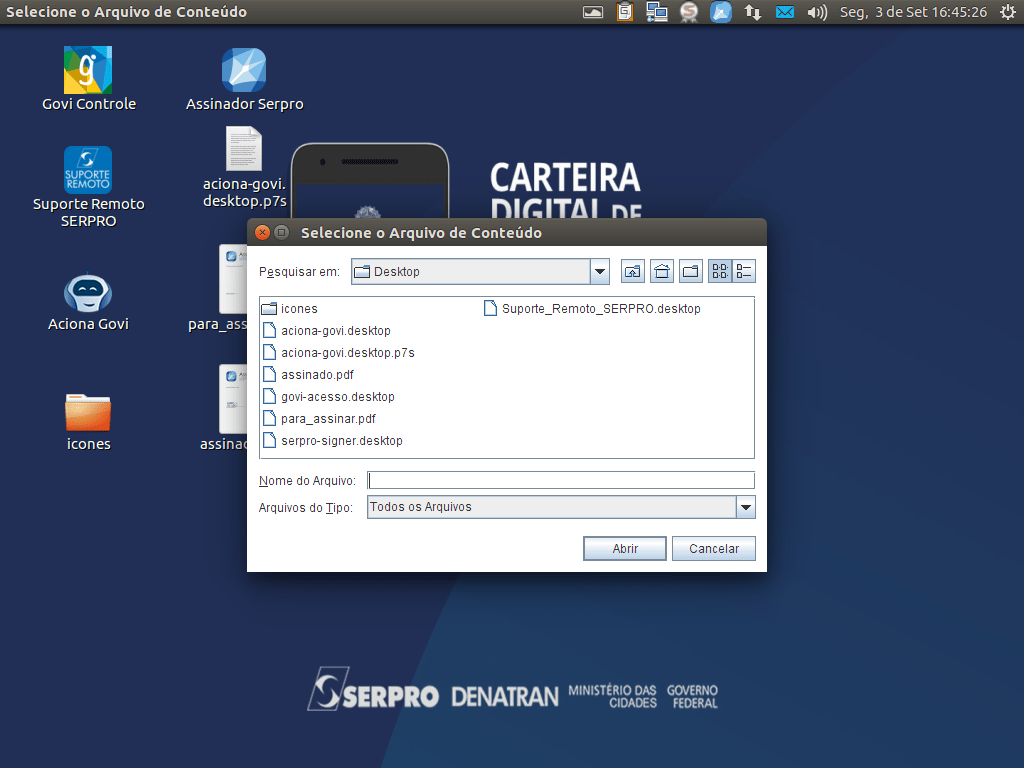Open the Govi Controle desktop icon
This screenshot has width=1024, height=768.
click(x=88, y=71)
